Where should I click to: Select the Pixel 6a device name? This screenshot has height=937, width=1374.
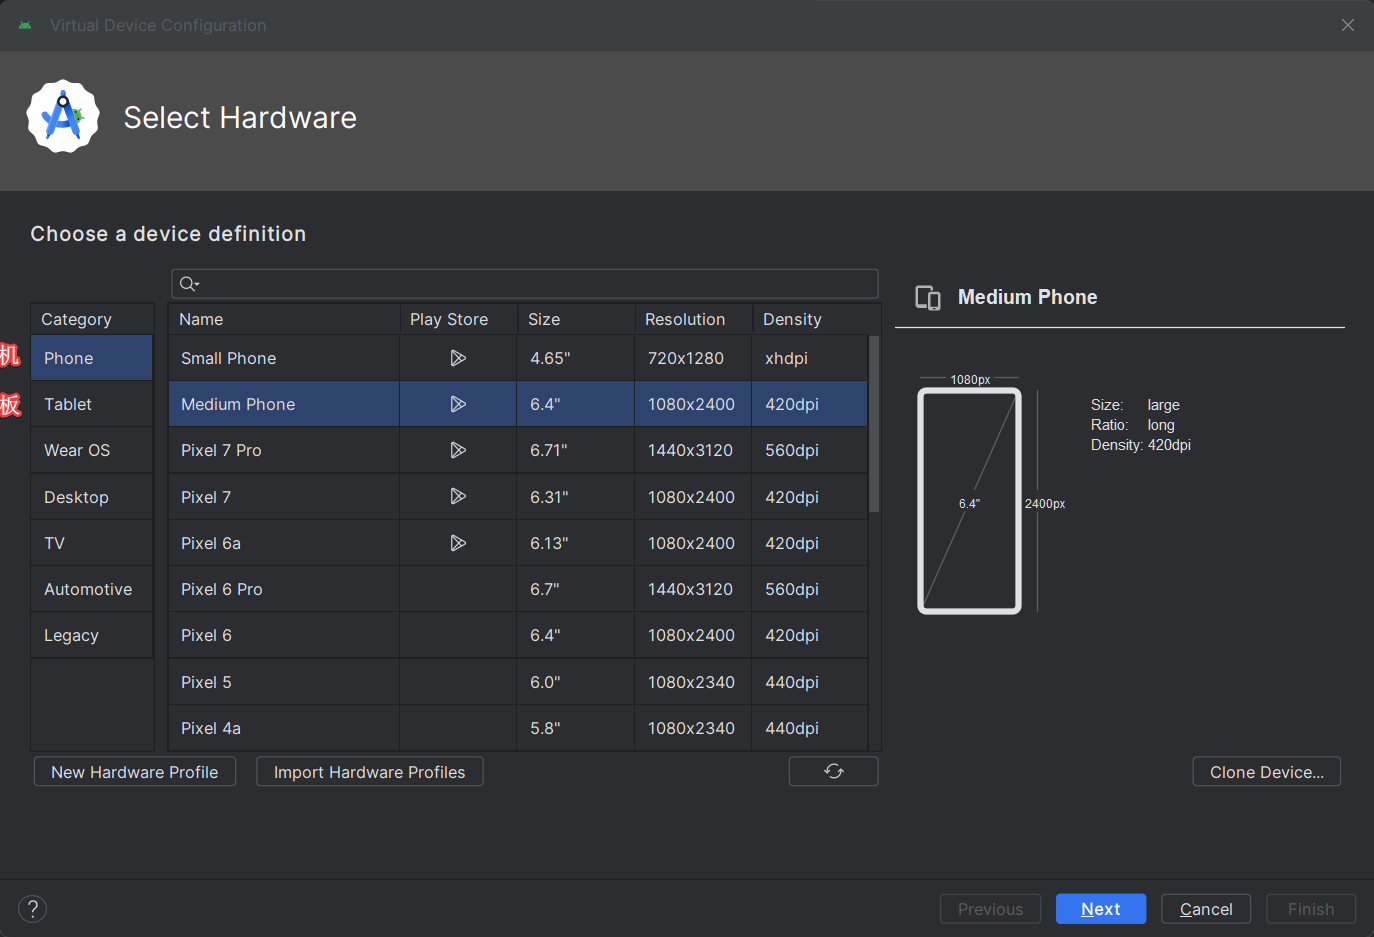(211, 543)
